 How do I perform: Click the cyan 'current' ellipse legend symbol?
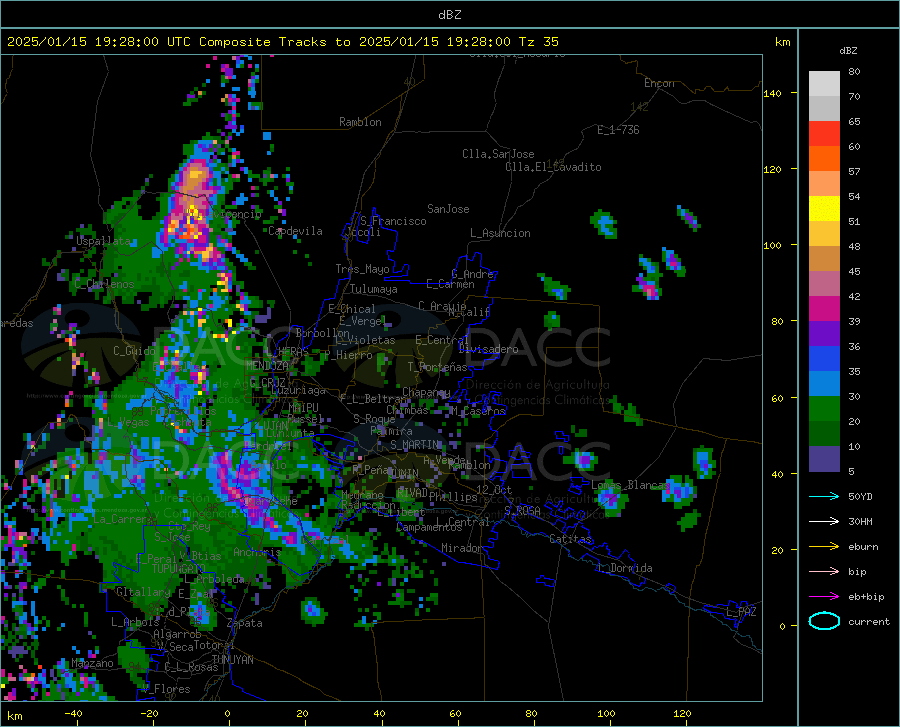[x=824, y=621]
